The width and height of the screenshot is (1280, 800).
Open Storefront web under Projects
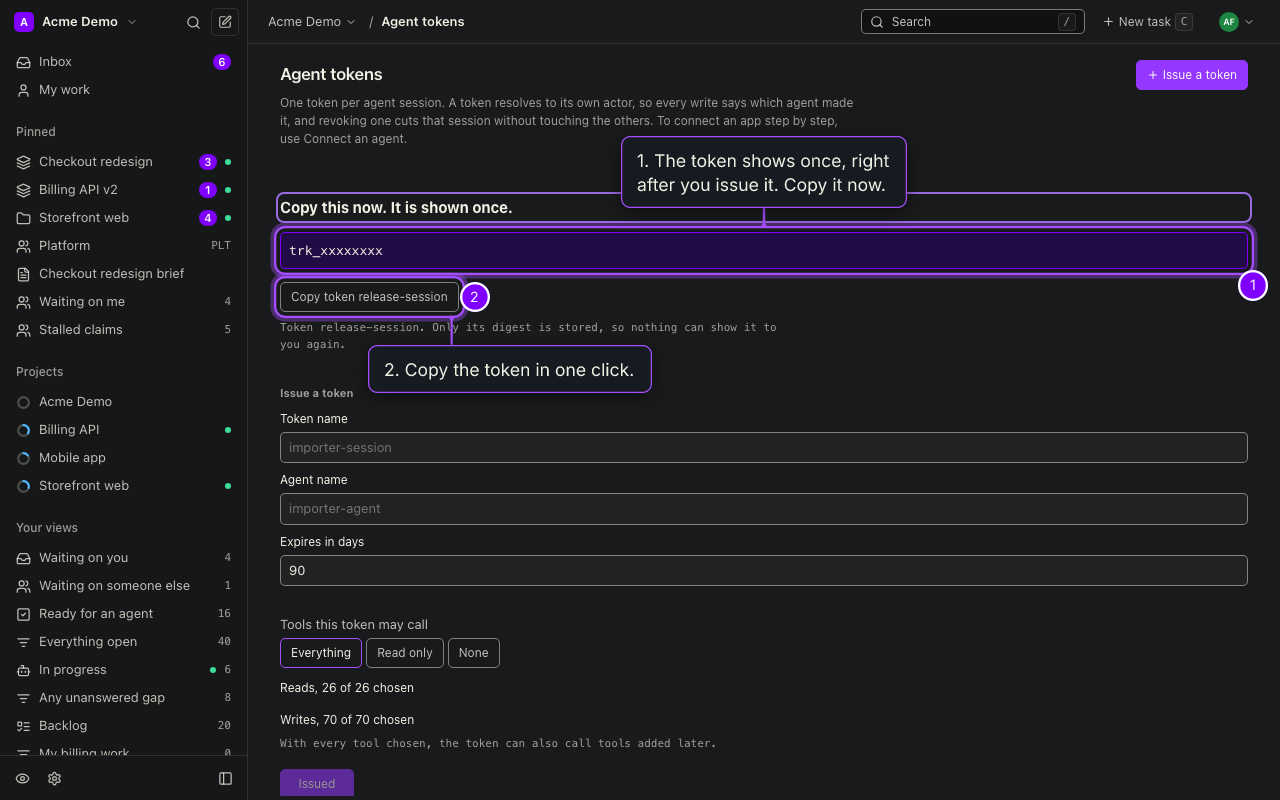[x=124, y=486]
